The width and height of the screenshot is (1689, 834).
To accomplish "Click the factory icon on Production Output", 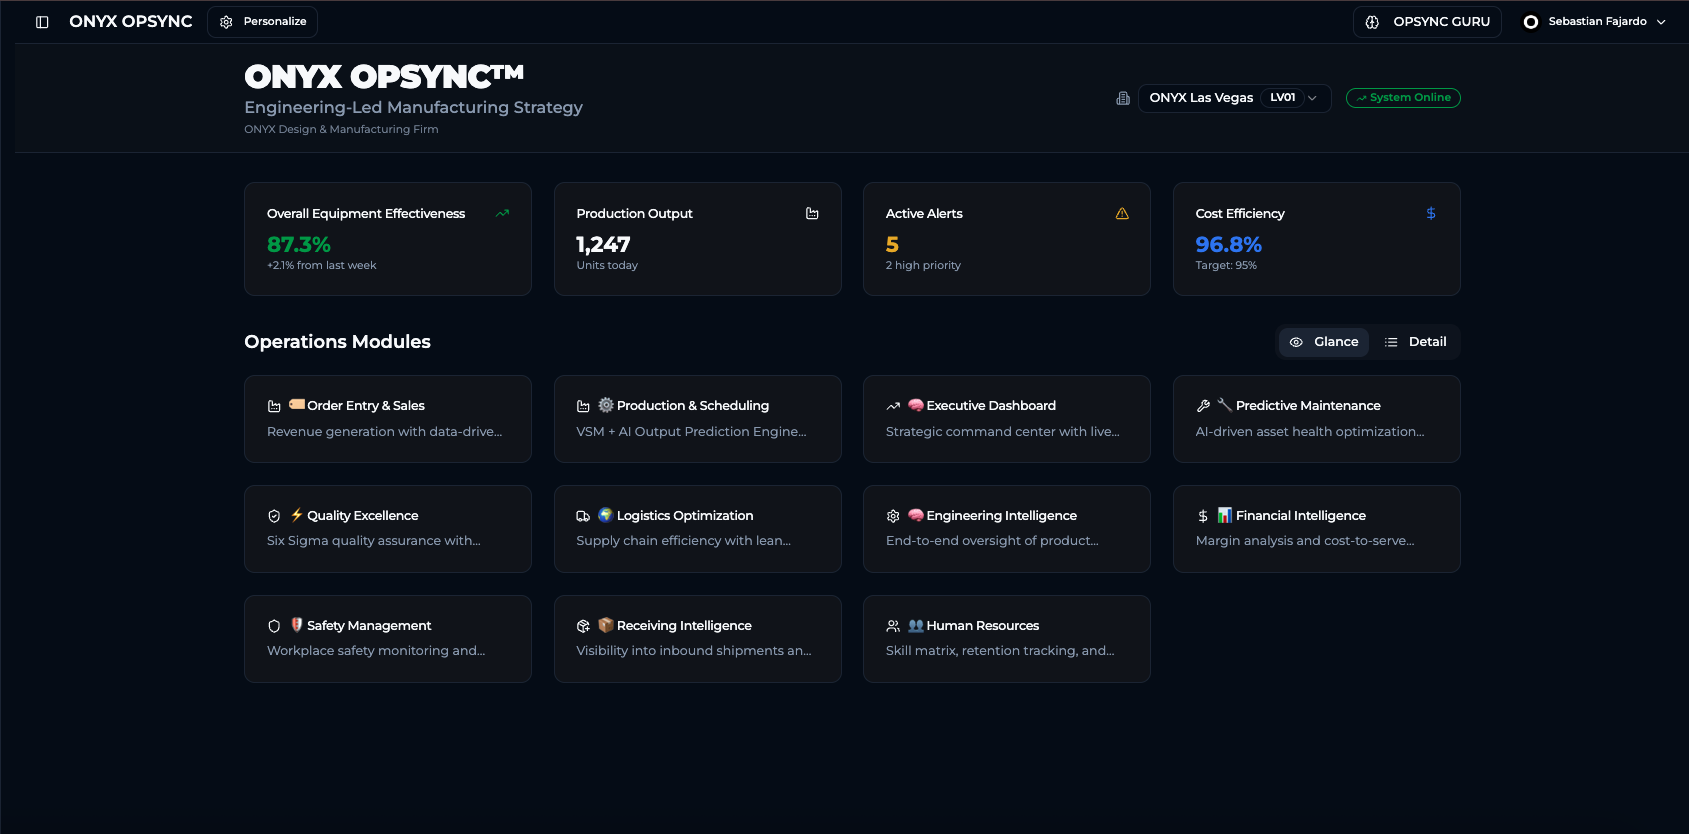I will pos(812,213).
